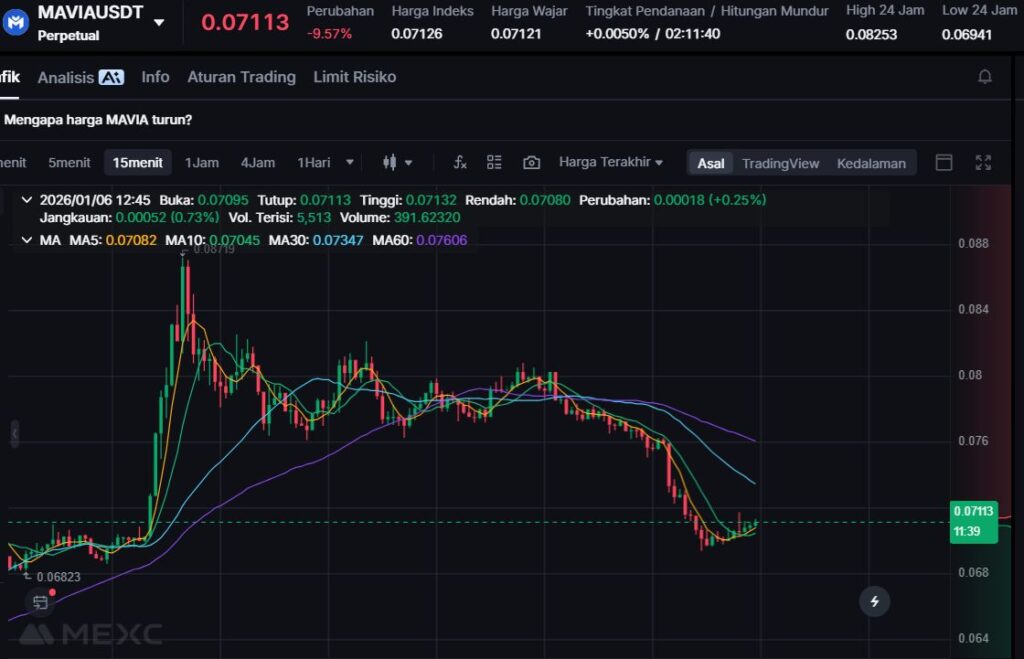Switch to the Limit Risiko tab
The width and height of the screenshot is (1024, 659).
pos(354,77)
